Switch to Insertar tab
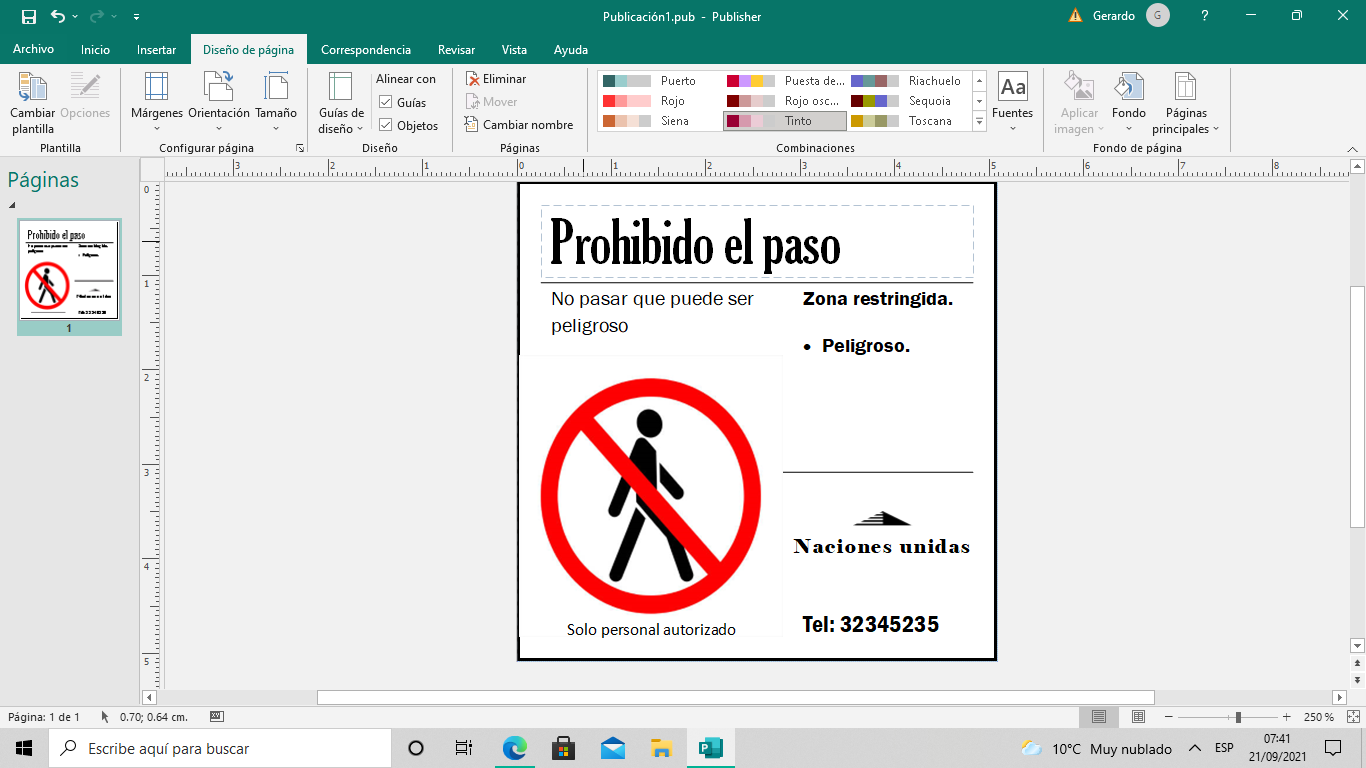 [x=156, y=49]
